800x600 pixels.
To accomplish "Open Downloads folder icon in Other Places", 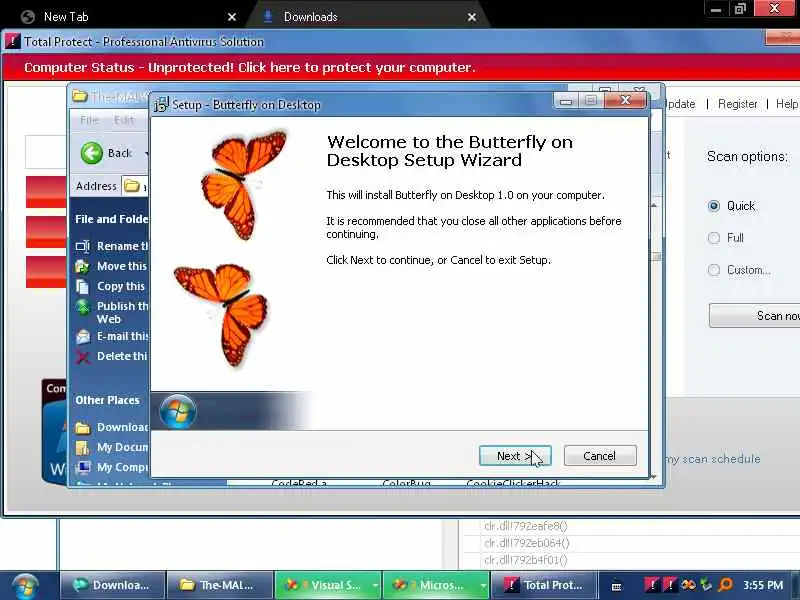I will click(x=83, y=428).
